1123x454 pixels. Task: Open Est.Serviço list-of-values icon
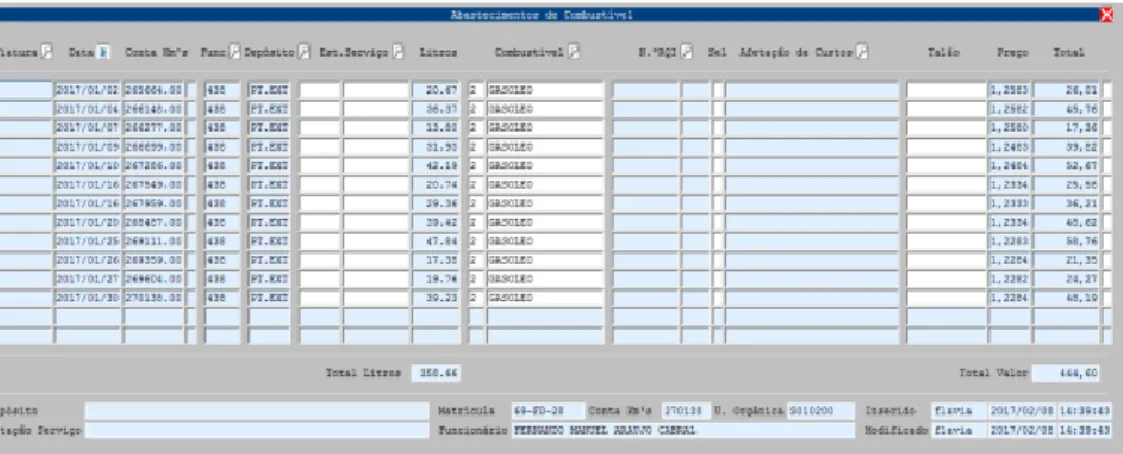click(397, 52)
